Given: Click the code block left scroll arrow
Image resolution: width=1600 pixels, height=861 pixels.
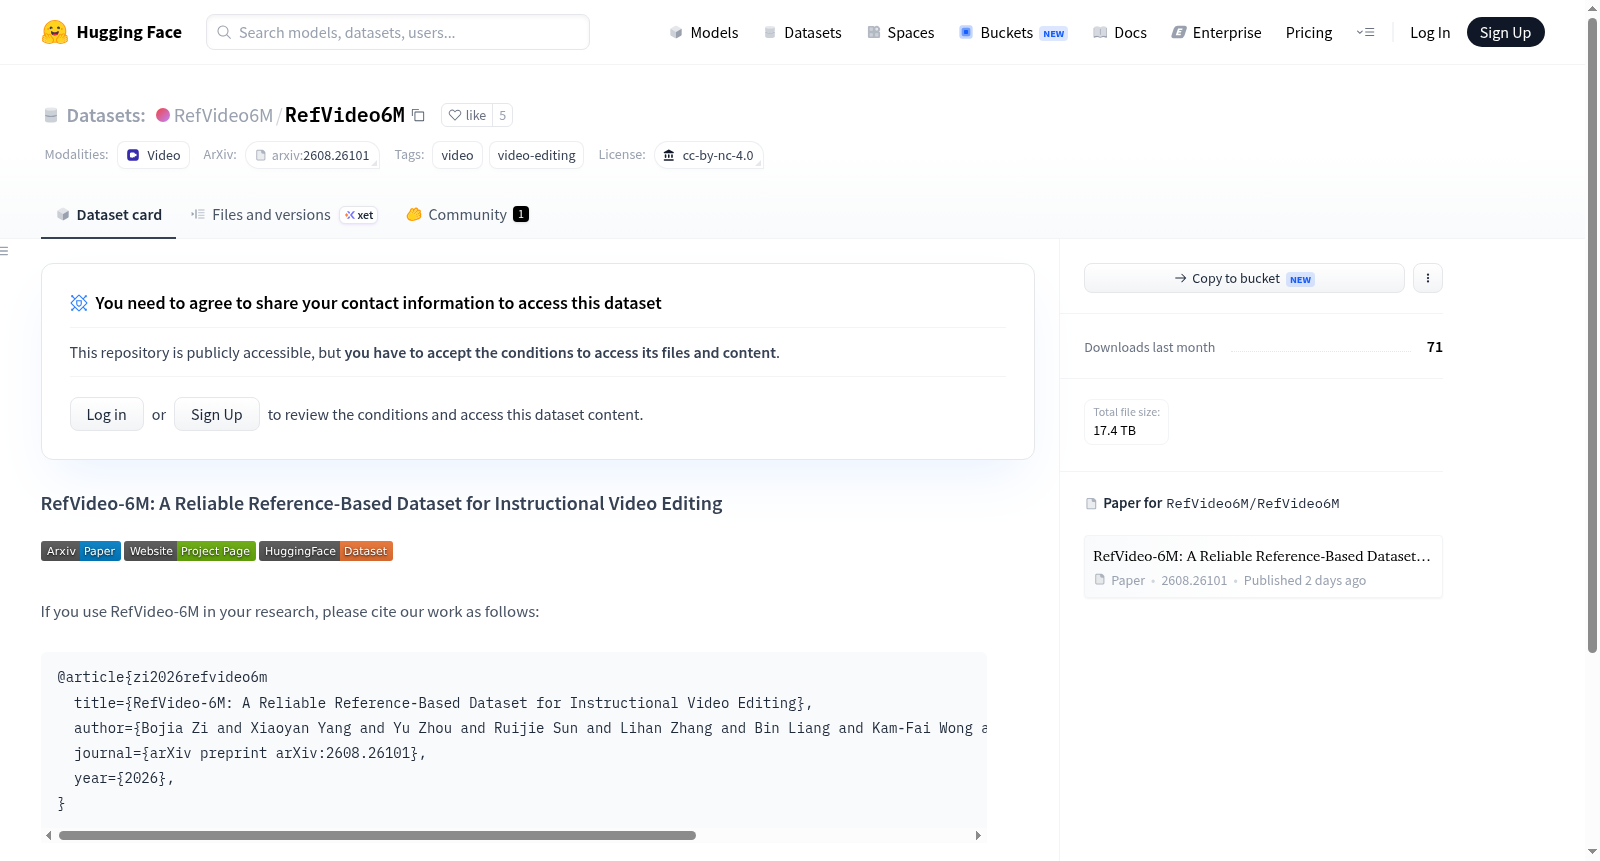Looking at the screenshot, I should (x=49, y=835).
